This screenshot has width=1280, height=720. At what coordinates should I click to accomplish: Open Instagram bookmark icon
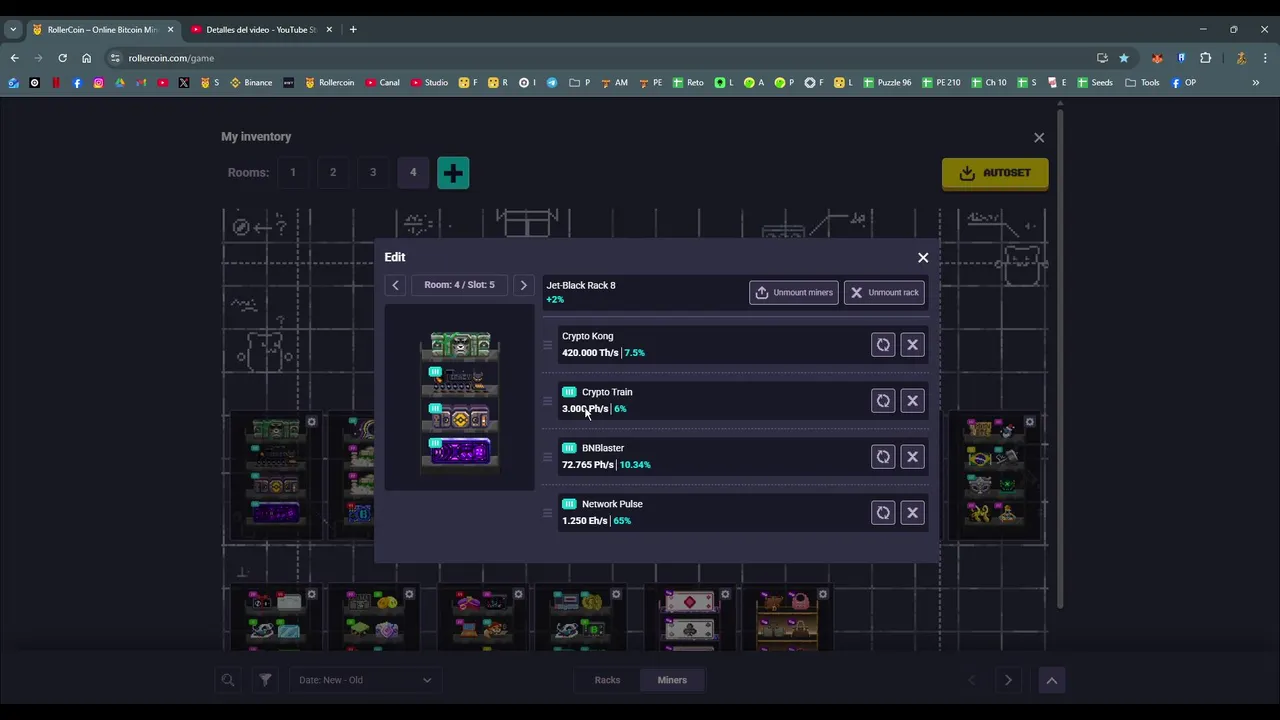[98, 83]
